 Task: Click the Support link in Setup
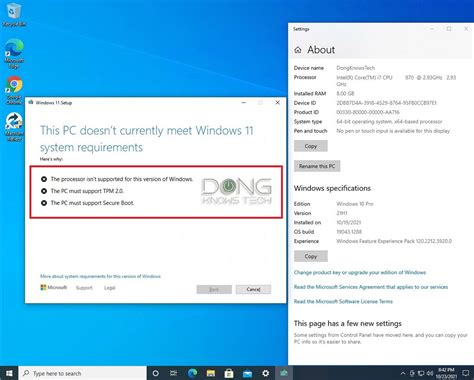coord(84,288)
